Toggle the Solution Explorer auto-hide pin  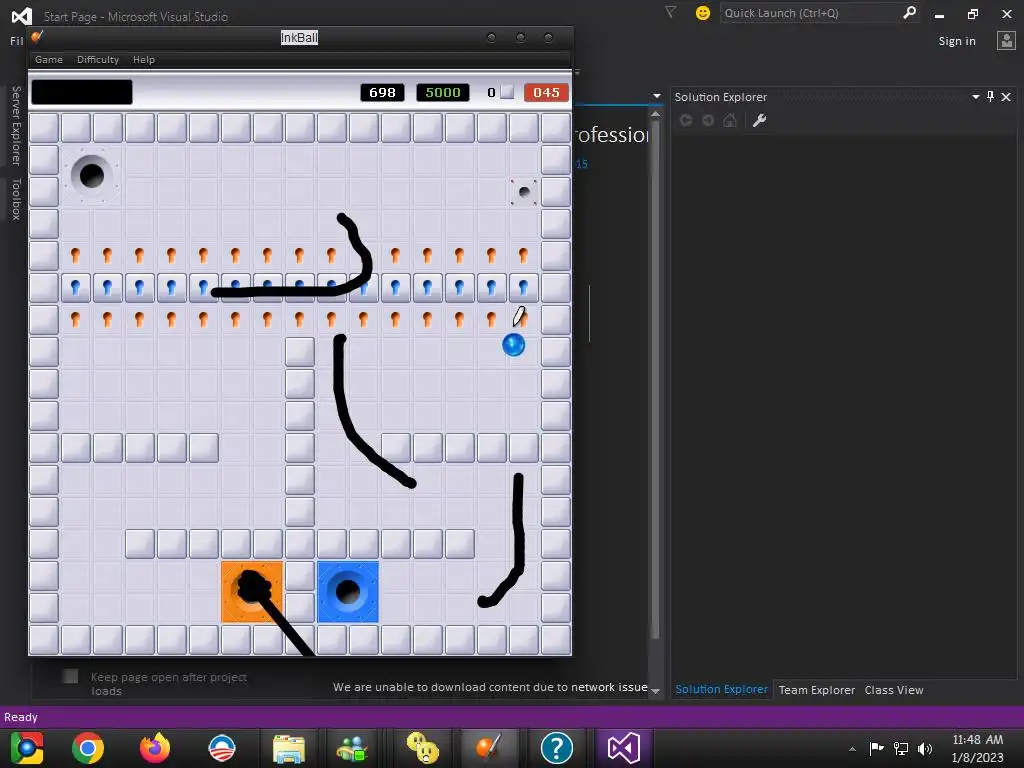tap(991, 97)
